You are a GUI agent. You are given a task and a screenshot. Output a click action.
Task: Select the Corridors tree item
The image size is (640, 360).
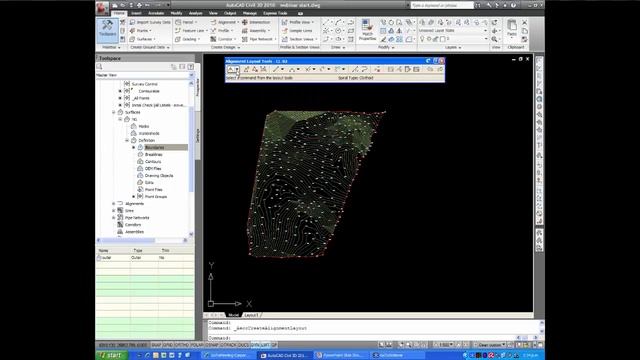133,225
